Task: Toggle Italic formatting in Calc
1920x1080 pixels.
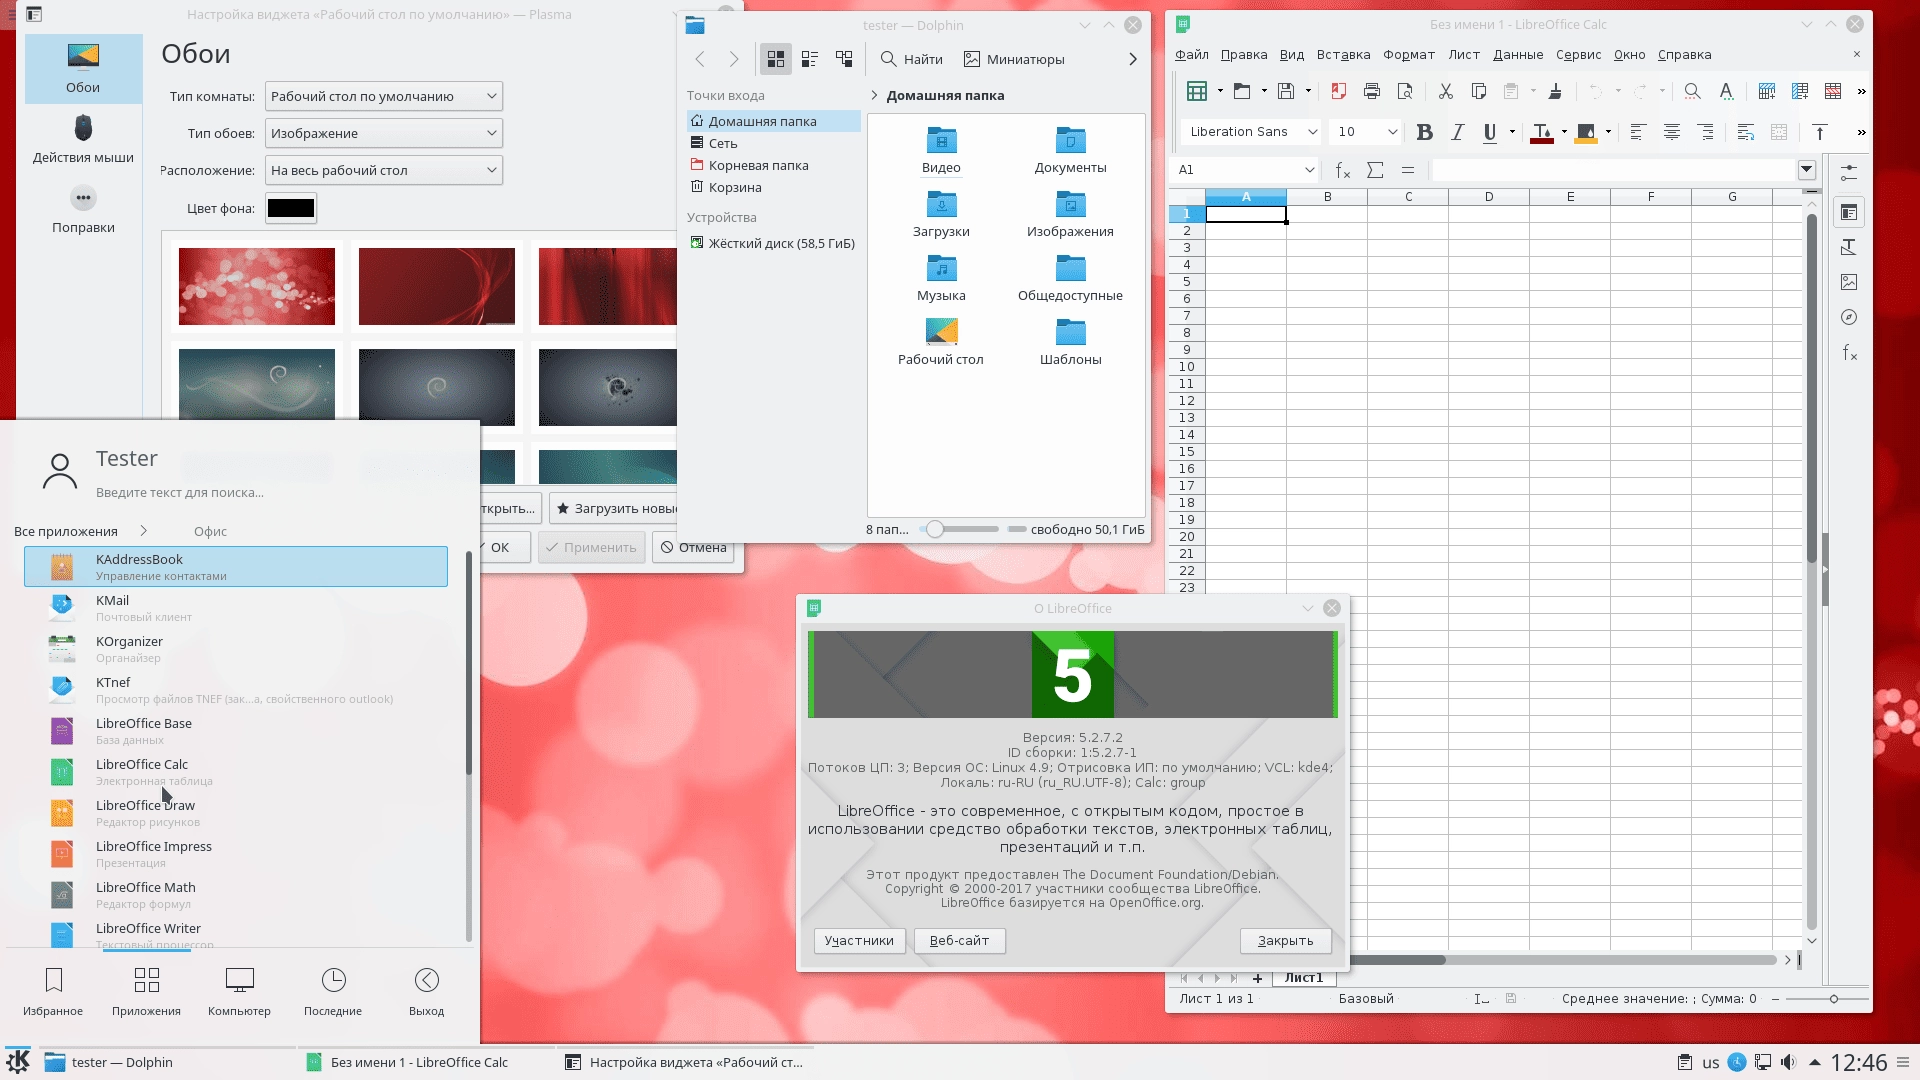Action: pos(1458,132)
